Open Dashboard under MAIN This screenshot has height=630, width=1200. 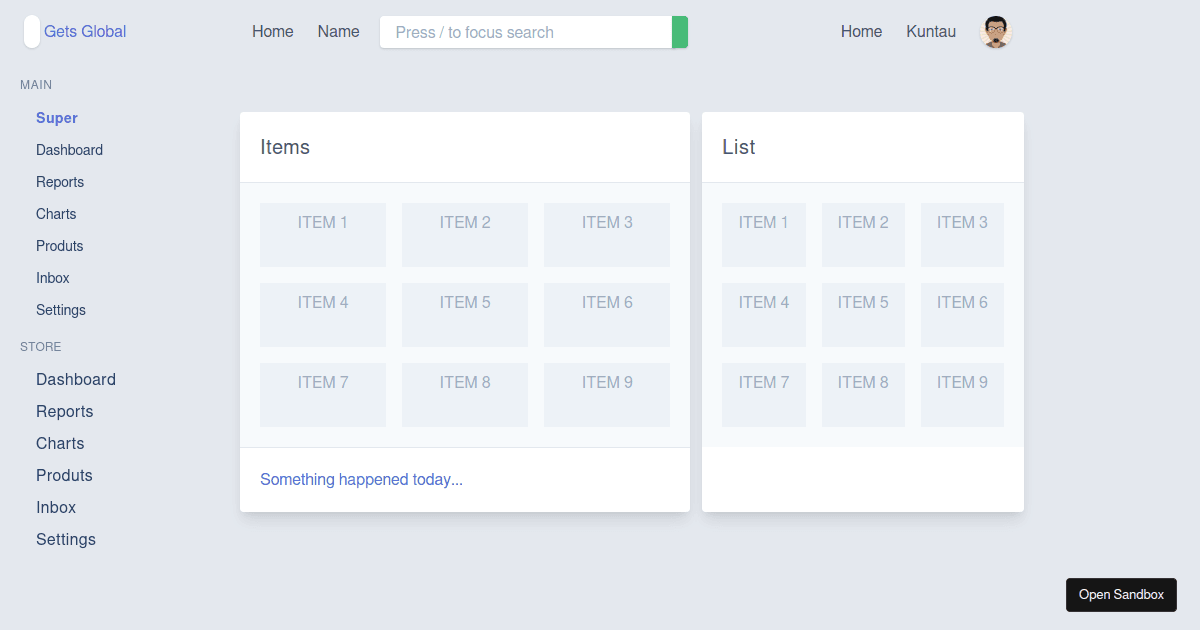(69, 149)
